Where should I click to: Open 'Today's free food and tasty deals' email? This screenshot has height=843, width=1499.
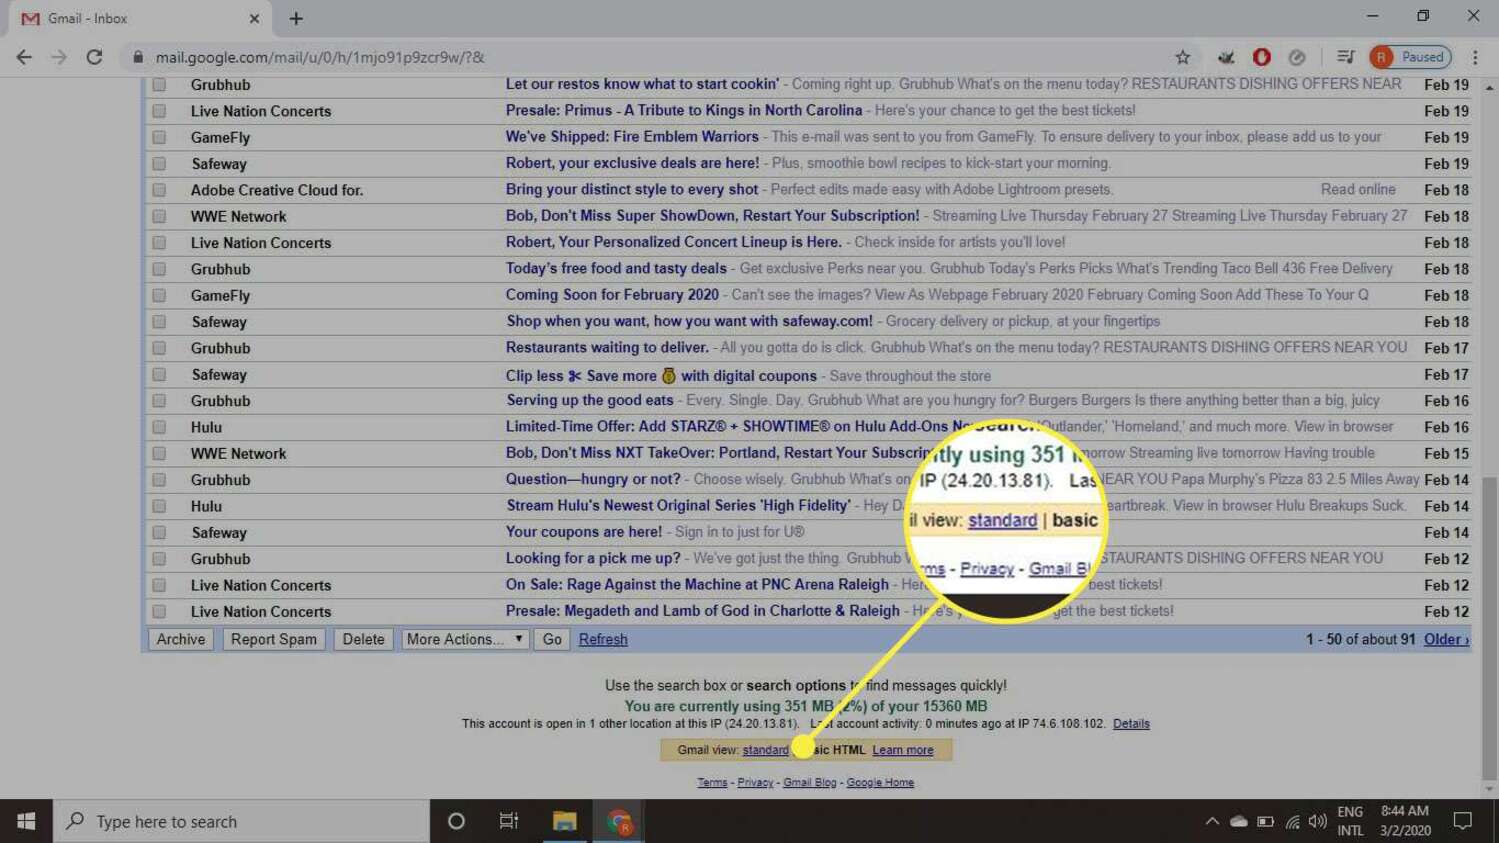tap(616, 268)
